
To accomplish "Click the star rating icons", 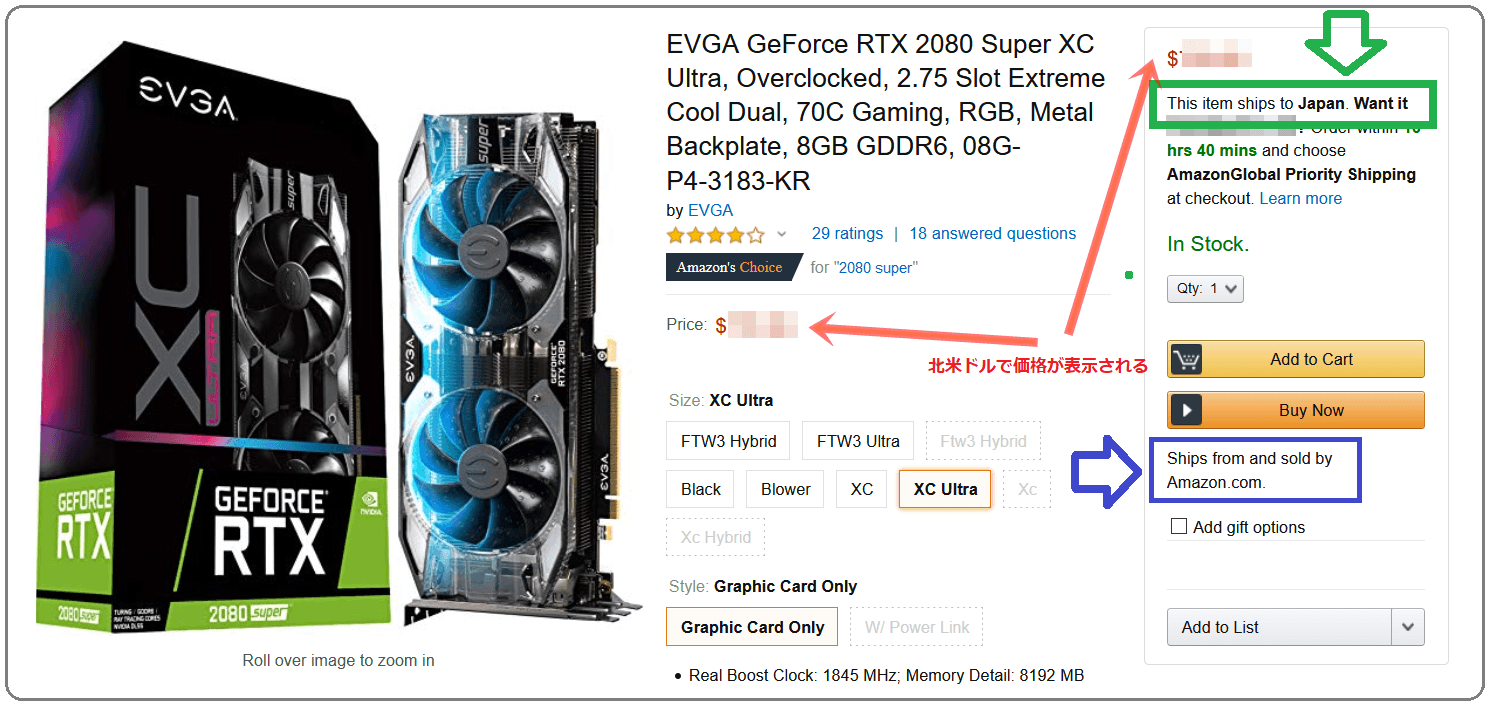I will (715, 235).
